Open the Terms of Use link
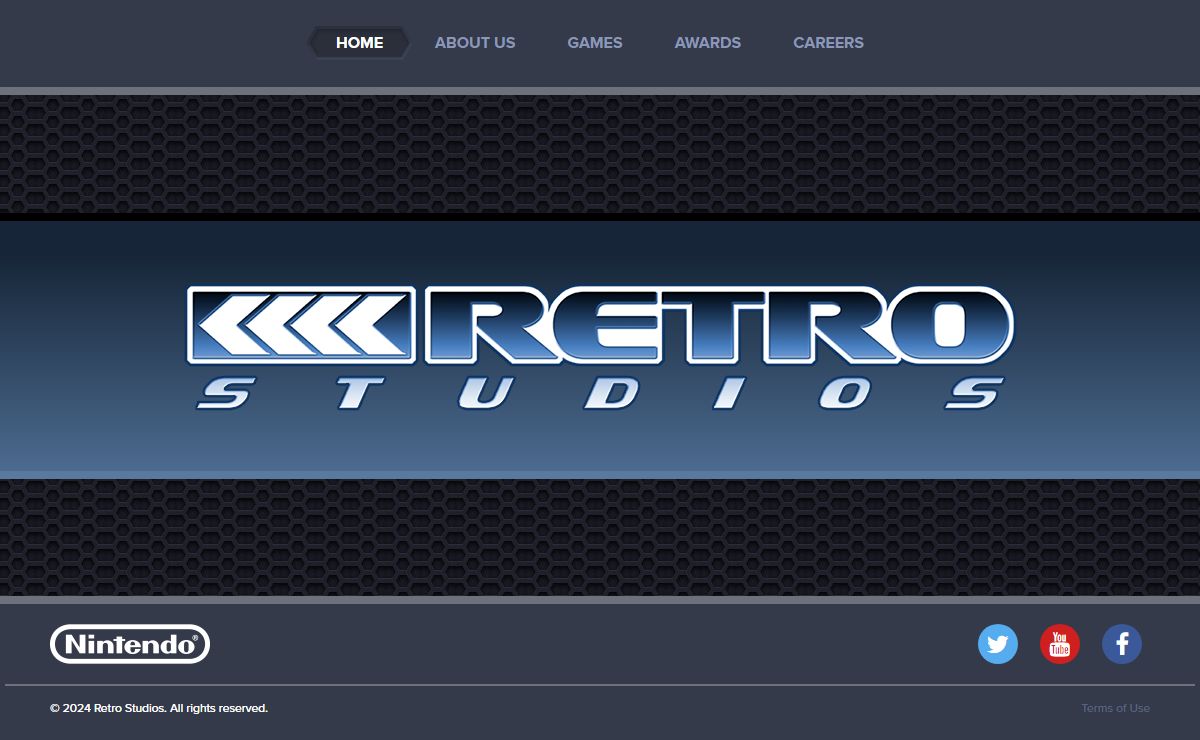This screenshot has width=1200, height=740. pyautogui.click(x=1115, y=708)
